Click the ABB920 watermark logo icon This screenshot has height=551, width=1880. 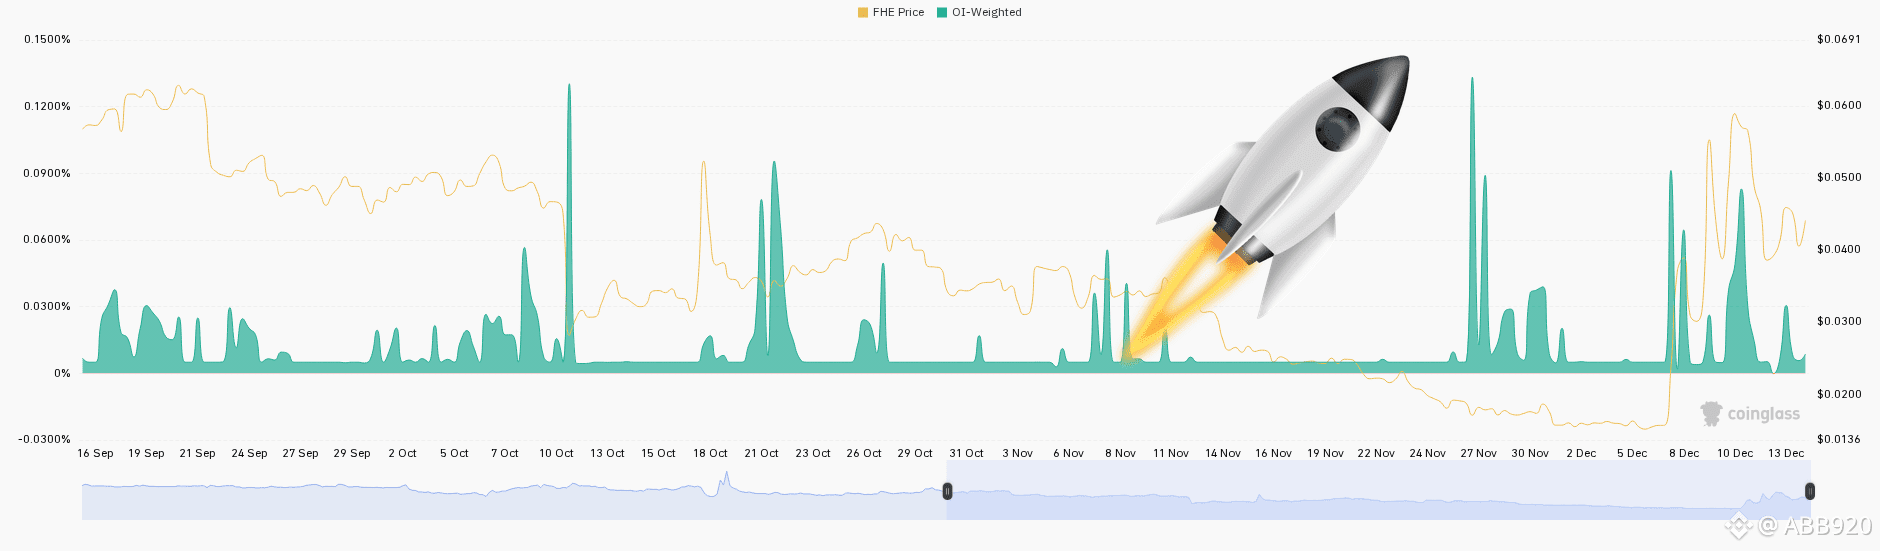(1738, 525)
